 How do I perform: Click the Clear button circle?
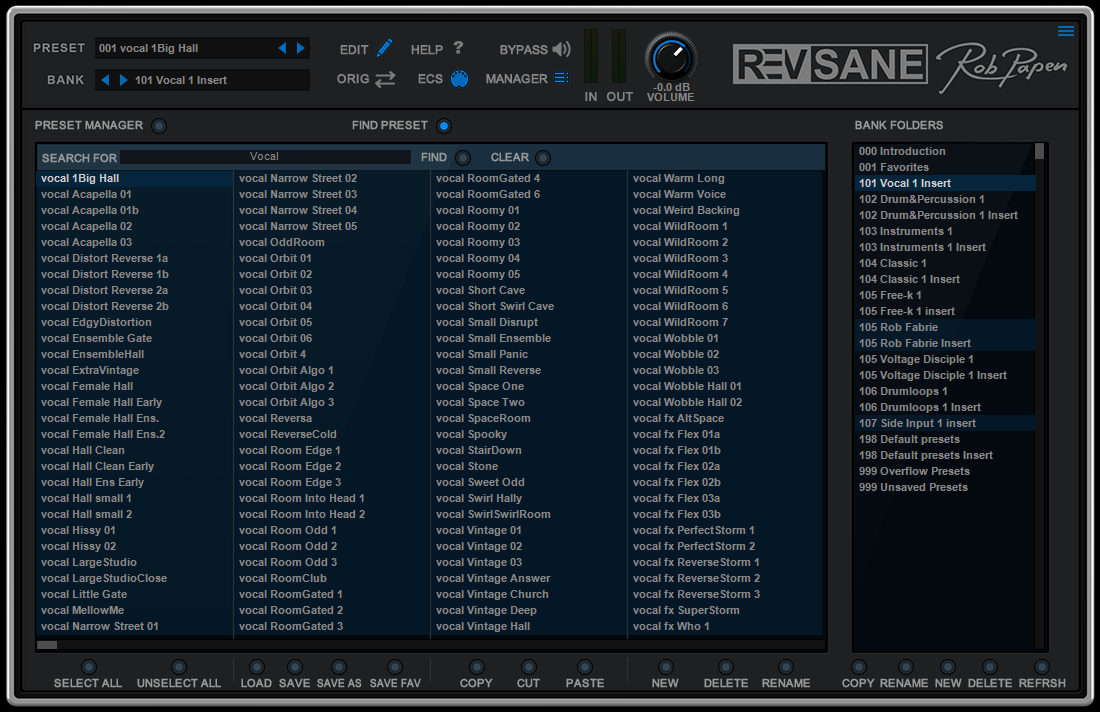click(x=543, y=158)
